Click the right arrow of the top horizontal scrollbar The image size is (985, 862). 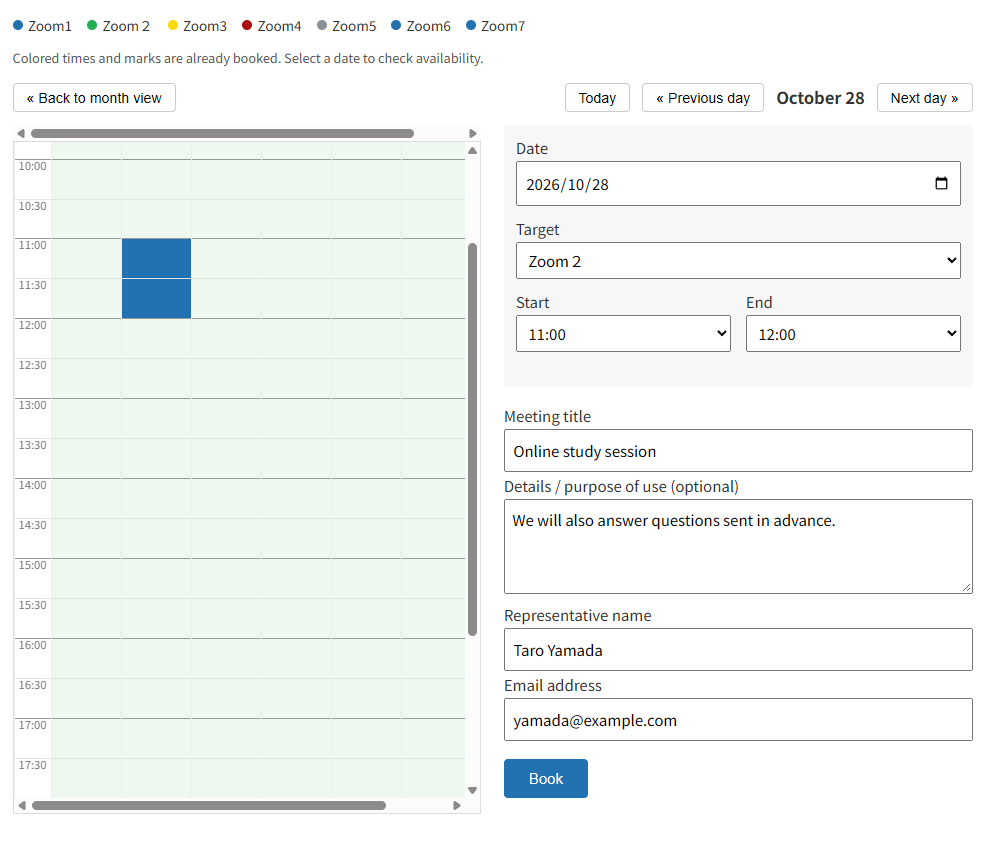coord(473,134)
